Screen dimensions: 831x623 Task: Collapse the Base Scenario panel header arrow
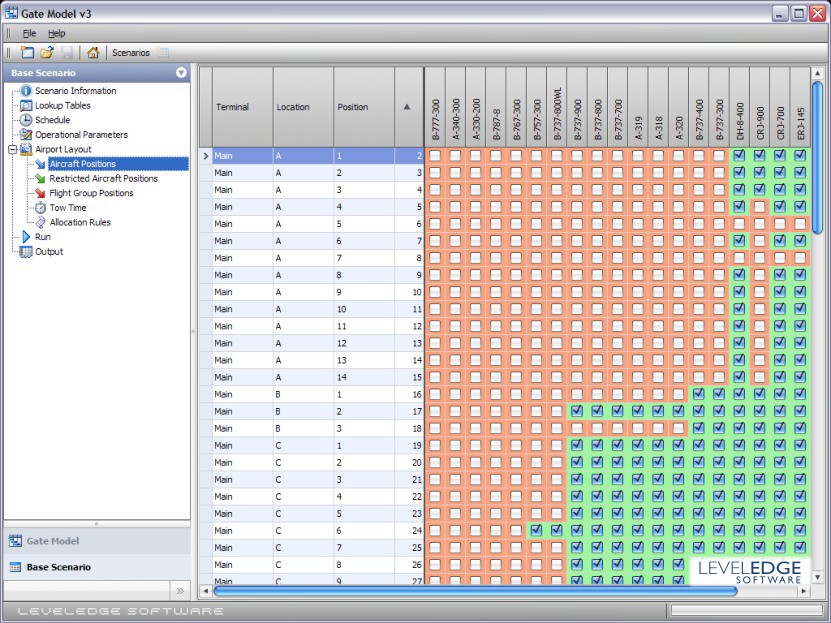click(x=181, y=73)
